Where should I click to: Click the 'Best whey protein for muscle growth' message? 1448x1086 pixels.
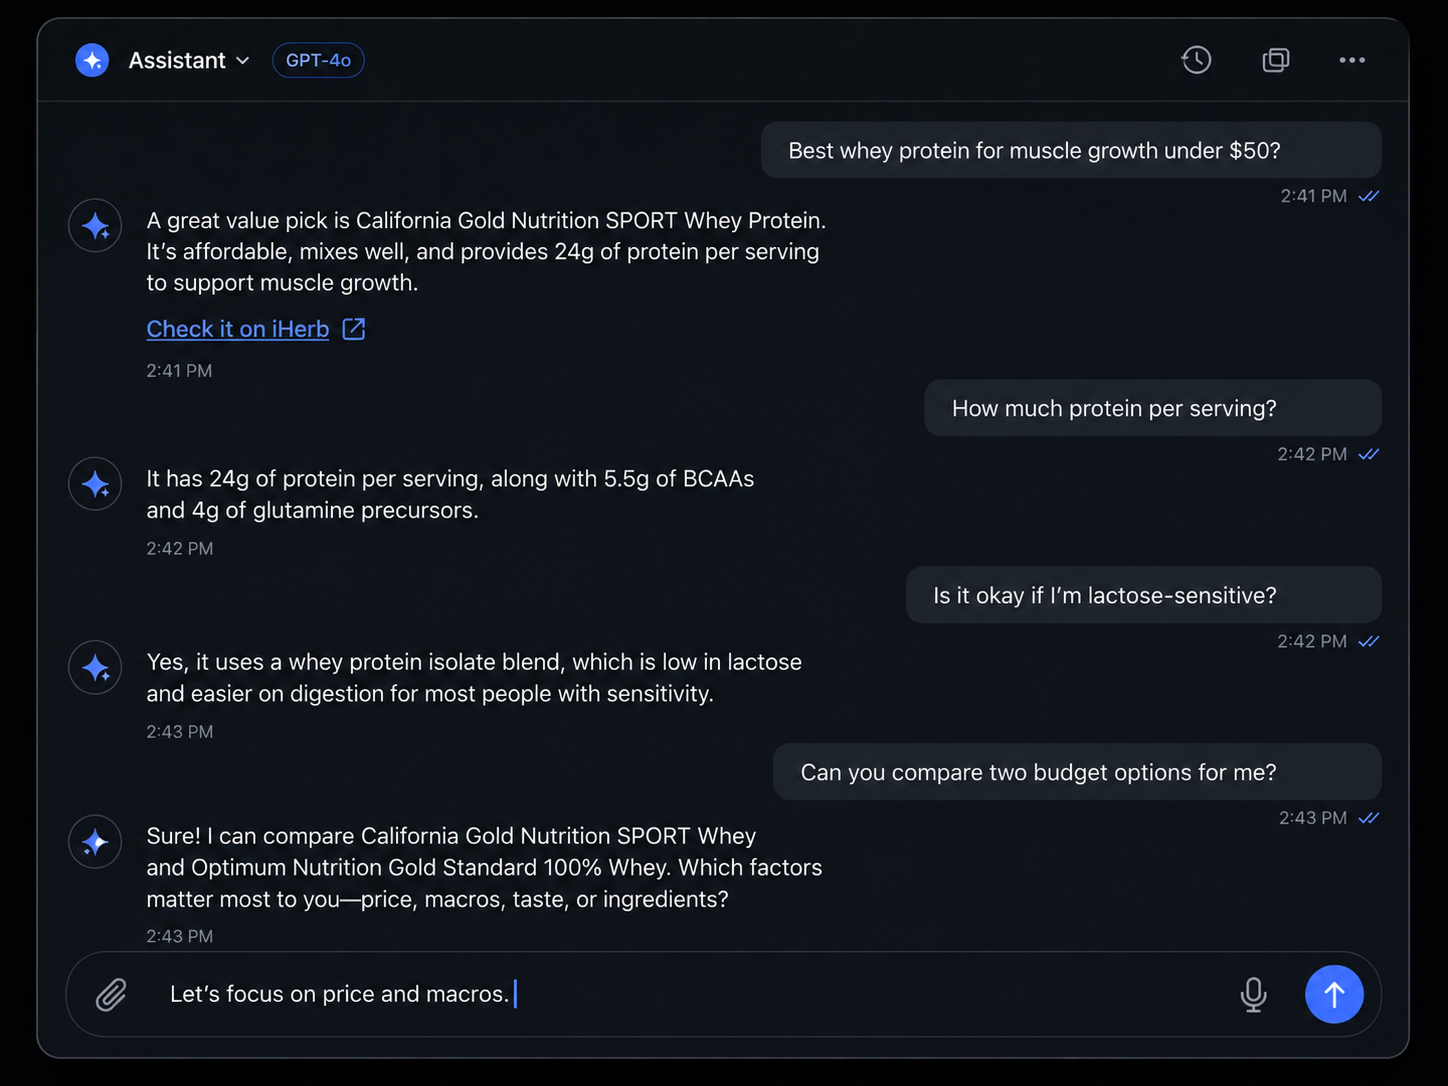click(x=1071, y=150)
